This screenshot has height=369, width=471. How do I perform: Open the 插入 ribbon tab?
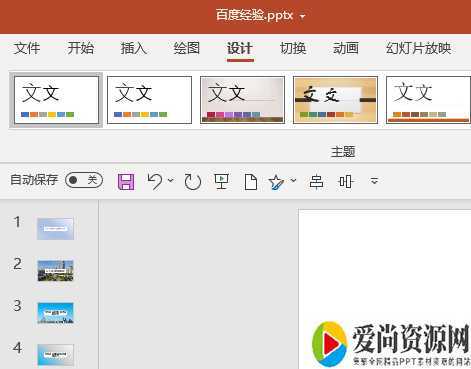[x=133, y=49]
